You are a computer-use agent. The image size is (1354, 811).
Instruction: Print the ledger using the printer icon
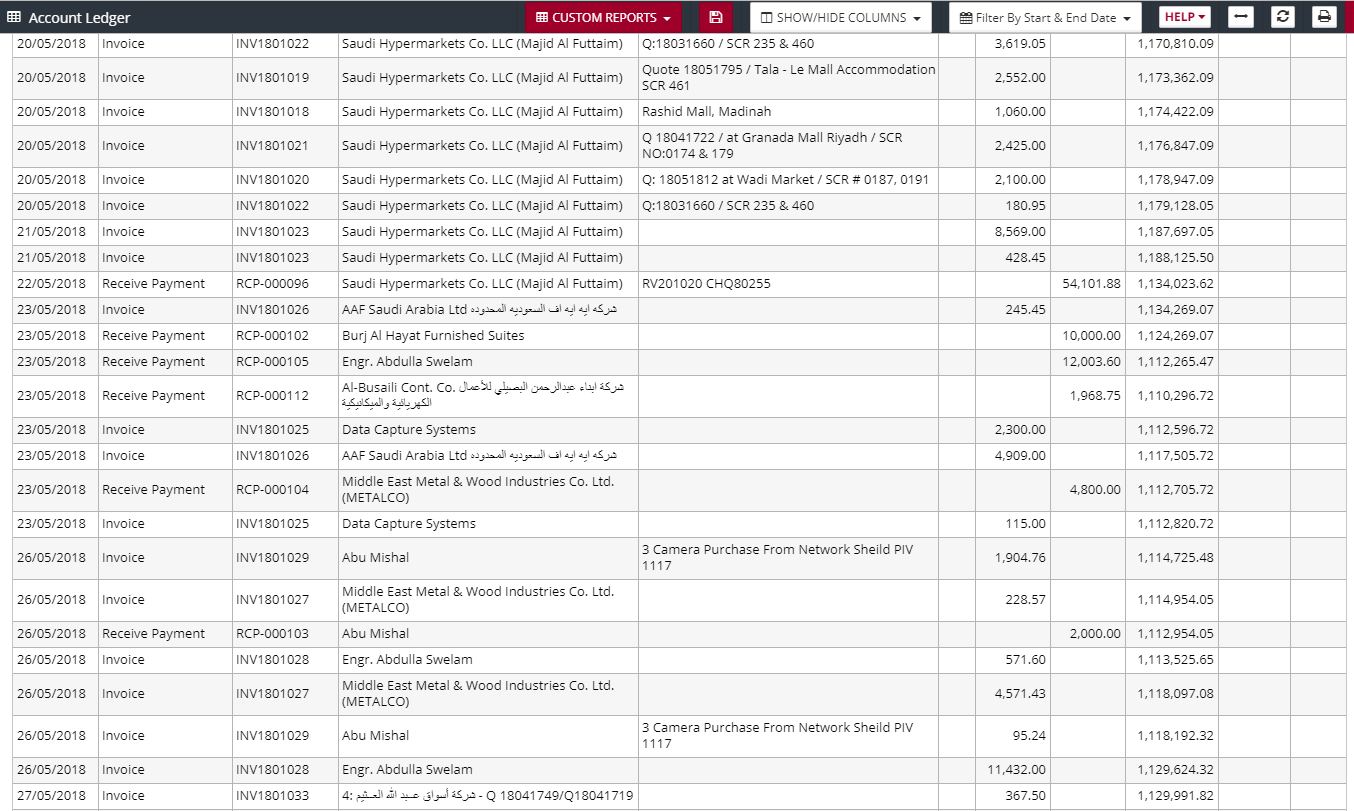(1324, 17)
